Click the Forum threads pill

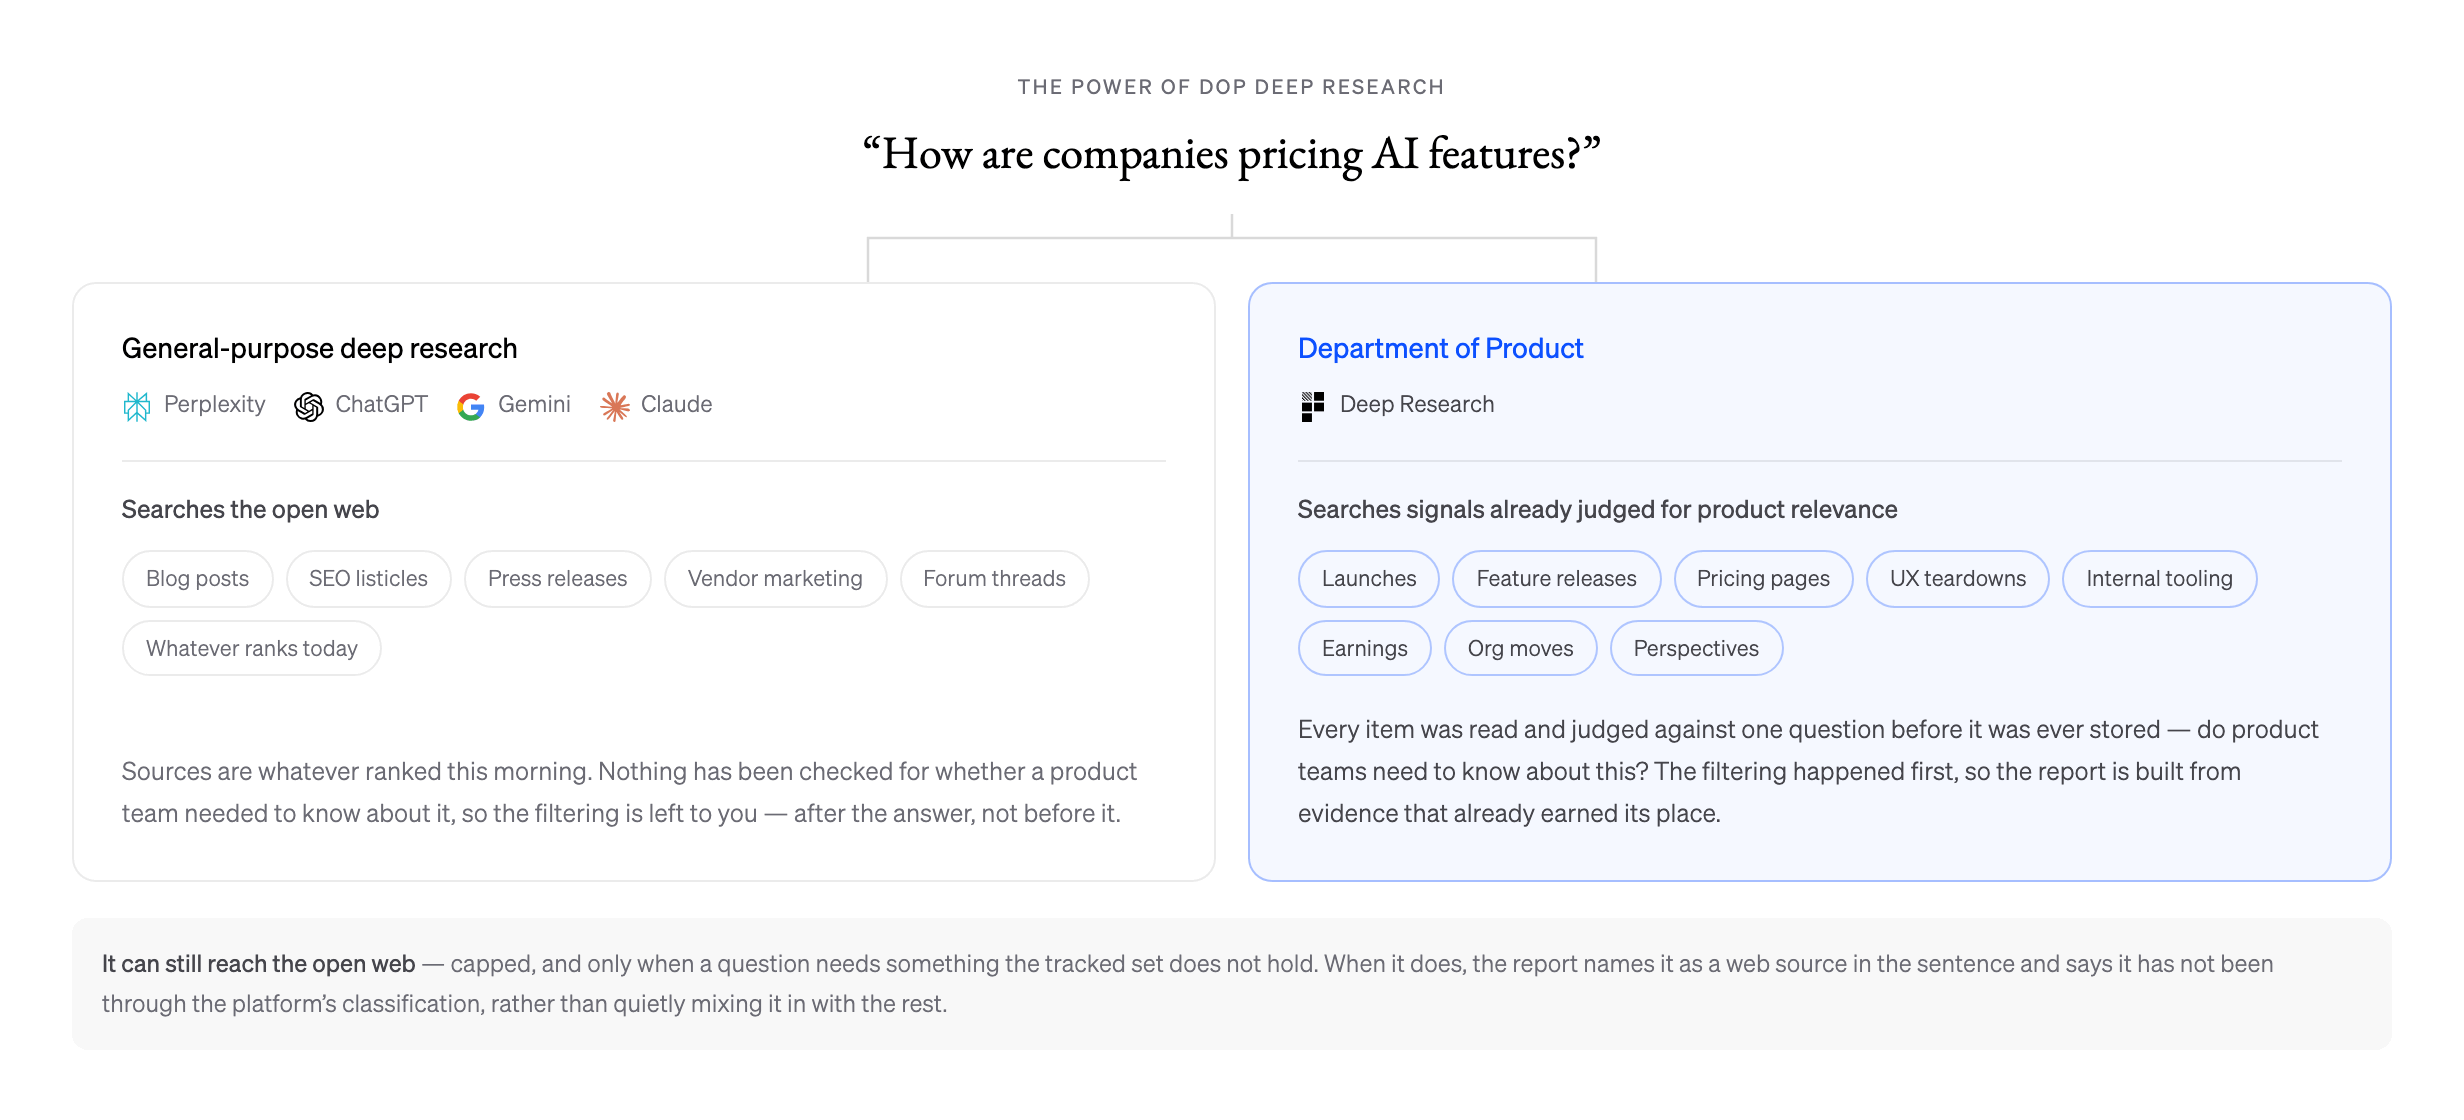click(x=994, y=579)
